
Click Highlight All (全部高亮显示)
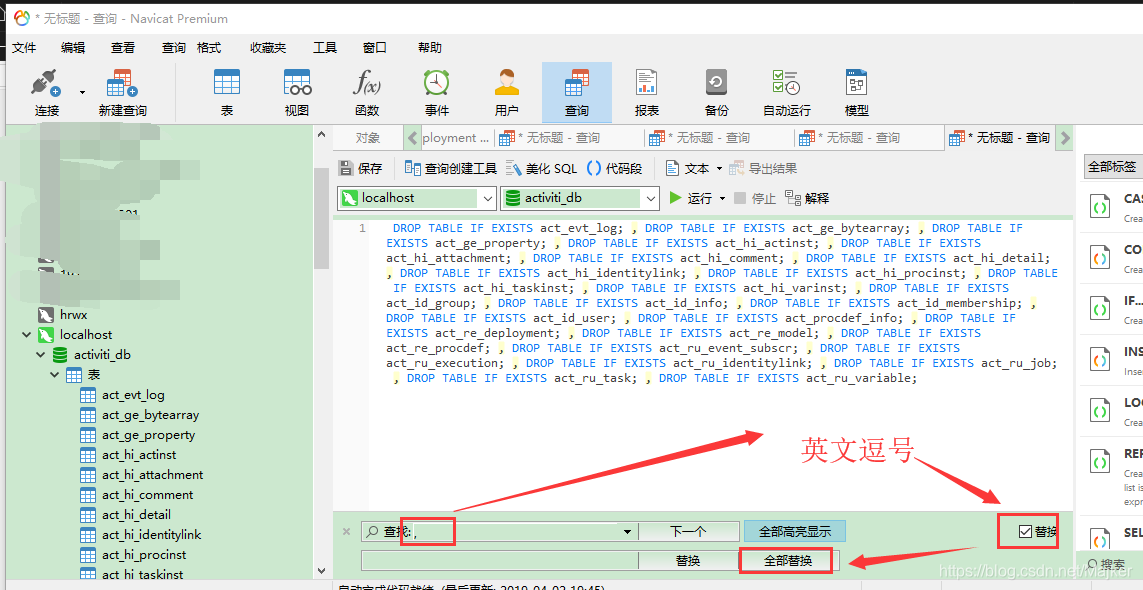[x=795, y=532]
